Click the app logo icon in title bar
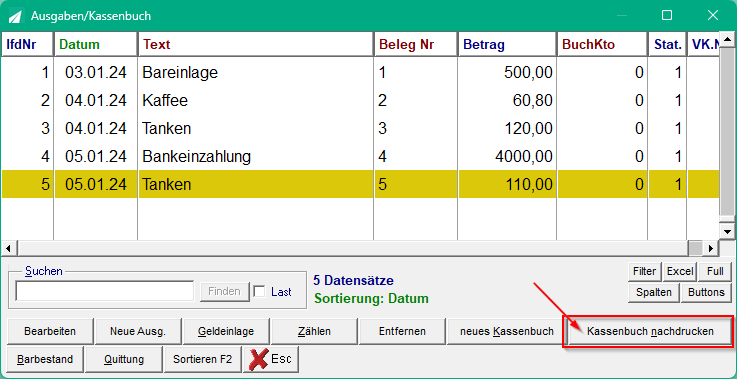Screen dimensions: 737x379 coord(16,16)
